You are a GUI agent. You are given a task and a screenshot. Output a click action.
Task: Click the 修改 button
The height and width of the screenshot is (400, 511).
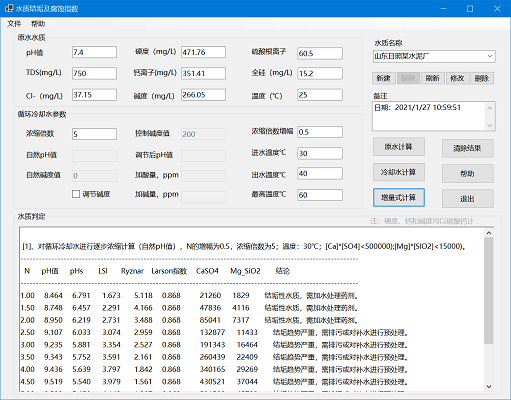click(457, 78)
